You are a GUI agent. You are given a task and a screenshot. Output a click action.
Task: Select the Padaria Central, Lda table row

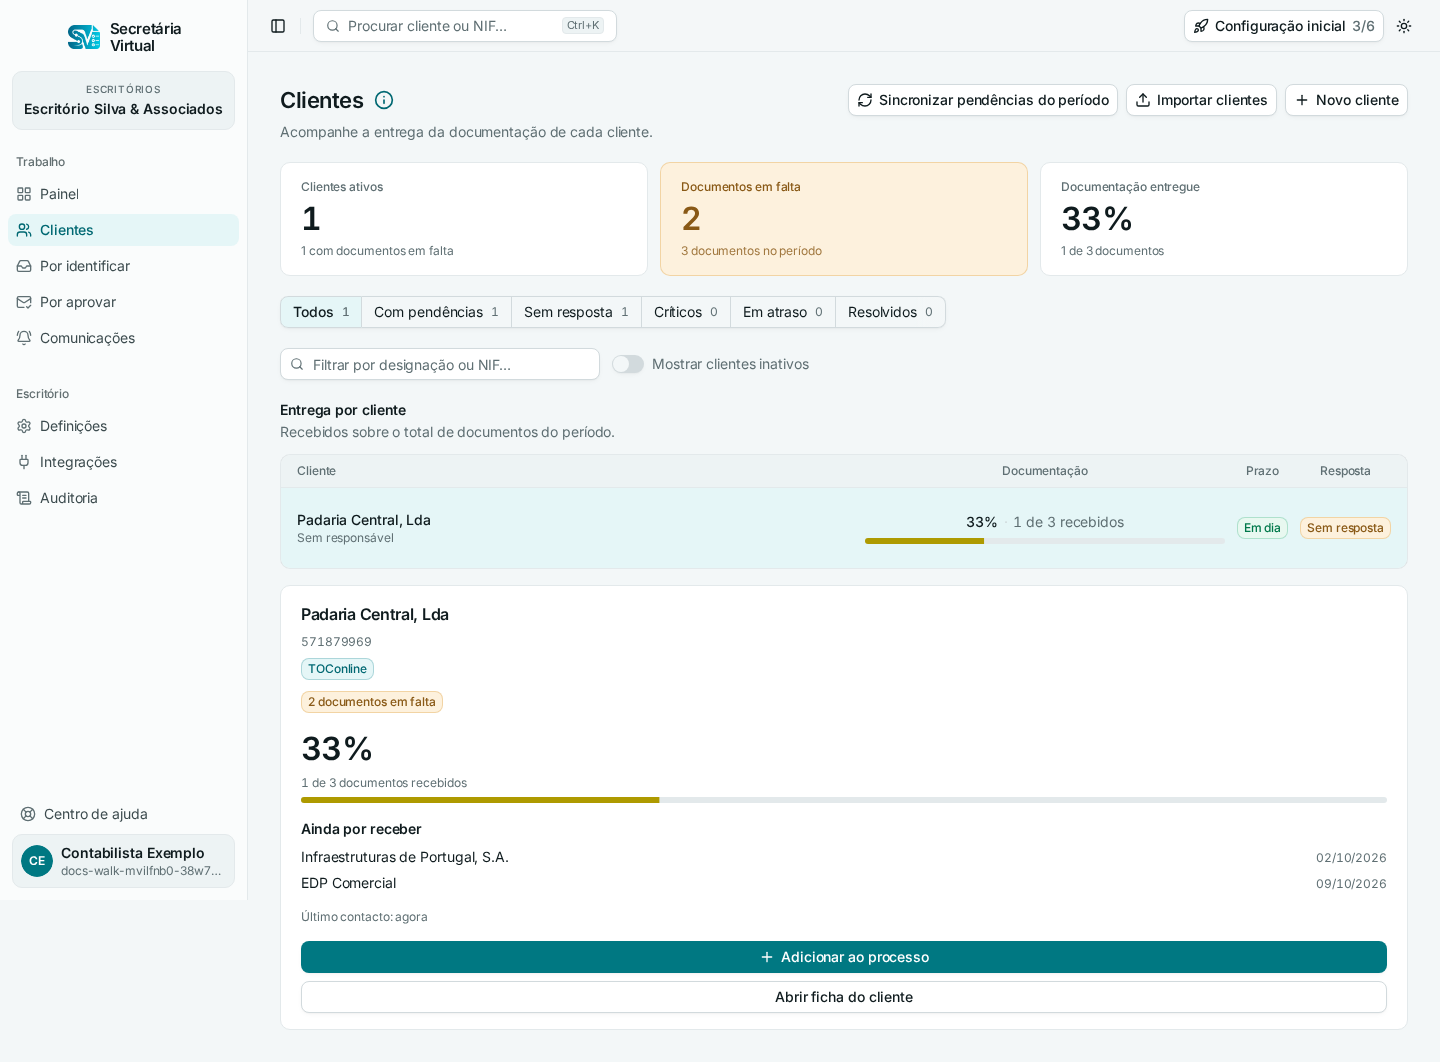[x=844, y=528]
